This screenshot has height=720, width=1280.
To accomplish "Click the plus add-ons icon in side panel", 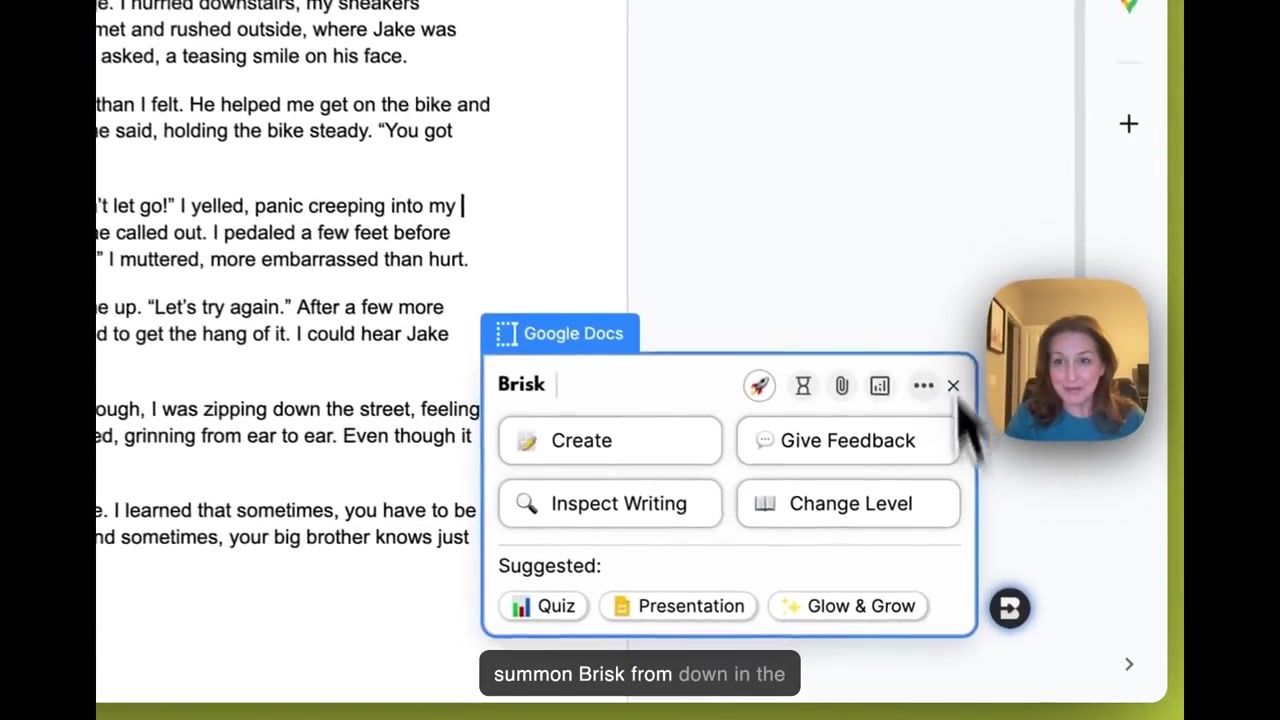I will 1128,124.
